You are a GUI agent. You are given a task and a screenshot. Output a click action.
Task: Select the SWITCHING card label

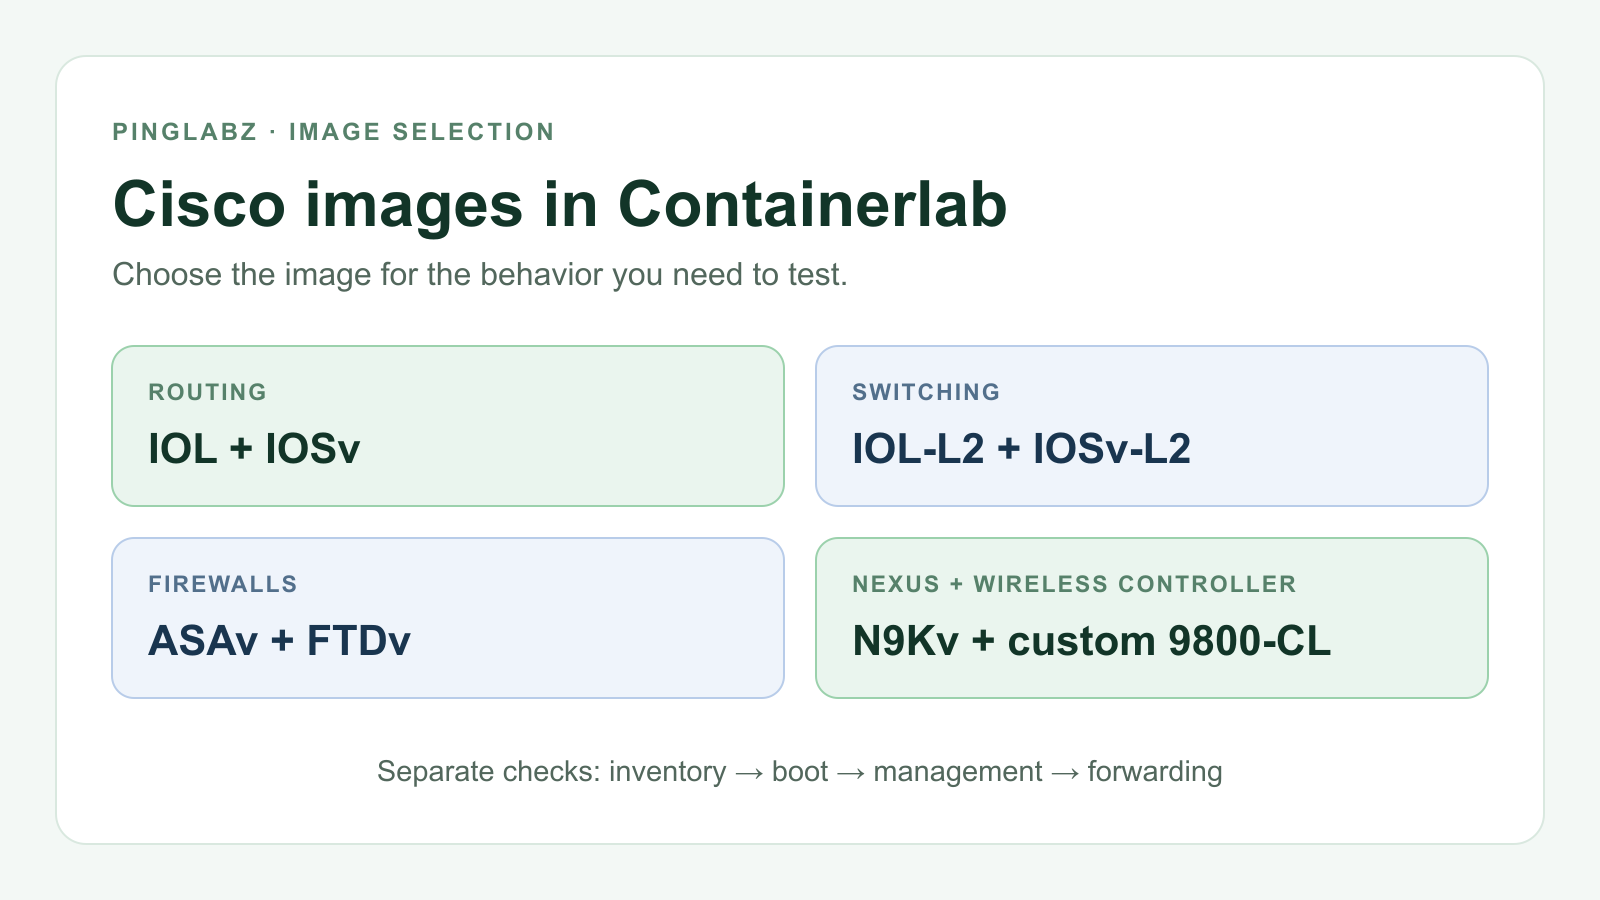click(926, 392)
